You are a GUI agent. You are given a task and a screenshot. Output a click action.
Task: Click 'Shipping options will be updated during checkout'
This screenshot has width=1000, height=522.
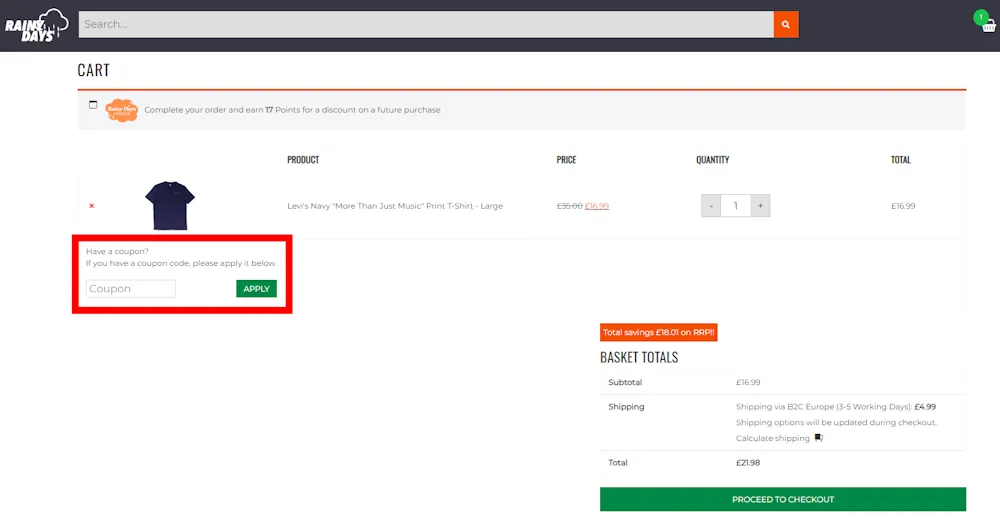(x=836, y=422)
